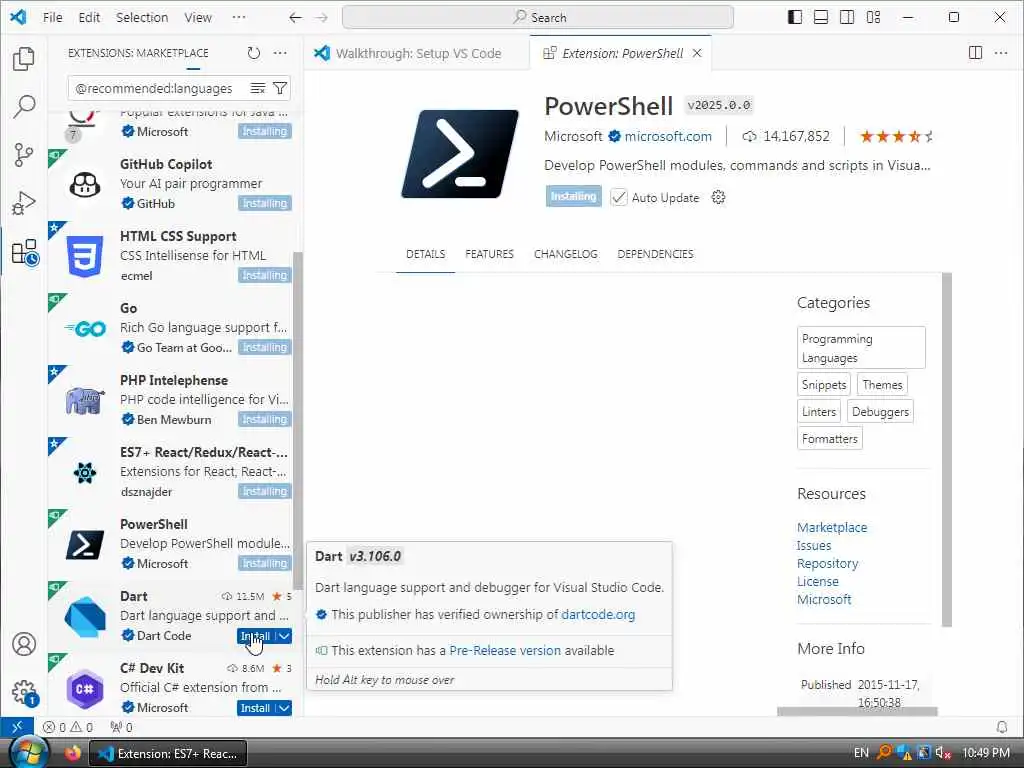Viewport: 1024px width, 768px height.
Task: Open C# Dev Kit Install dropdown arrow
Action: click(x=285, y=708)
